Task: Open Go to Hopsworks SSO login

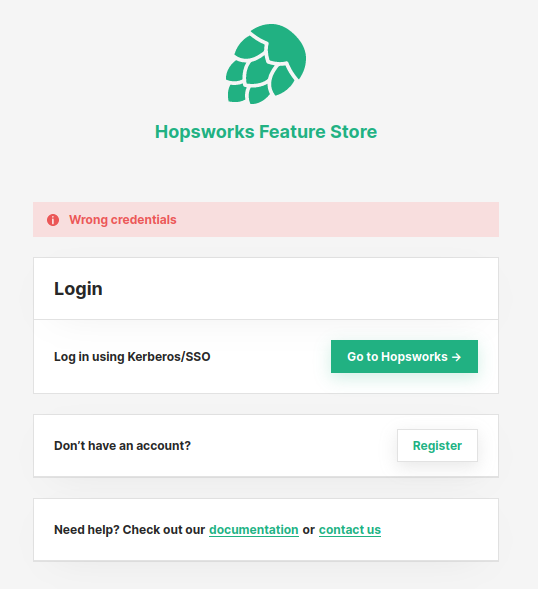Action: coord(404,356)
